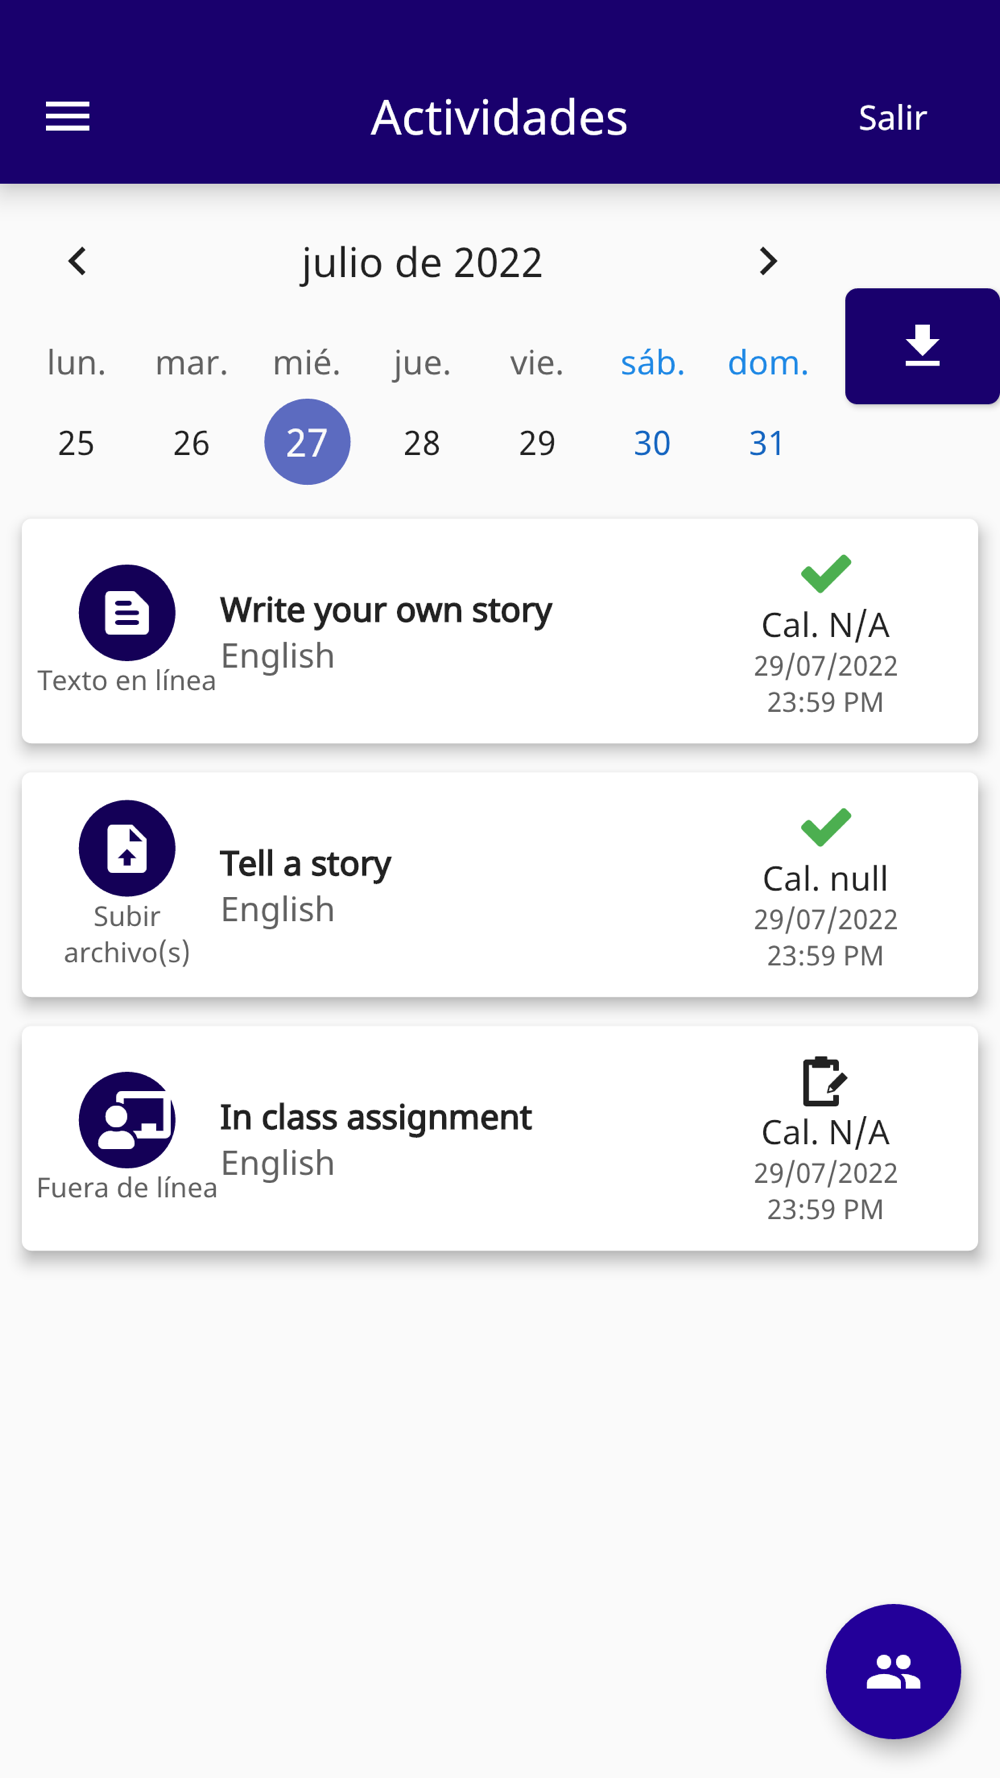Open the hamburger navigation menu
Screen dimensions: 1000x1778
coord(68,117)
